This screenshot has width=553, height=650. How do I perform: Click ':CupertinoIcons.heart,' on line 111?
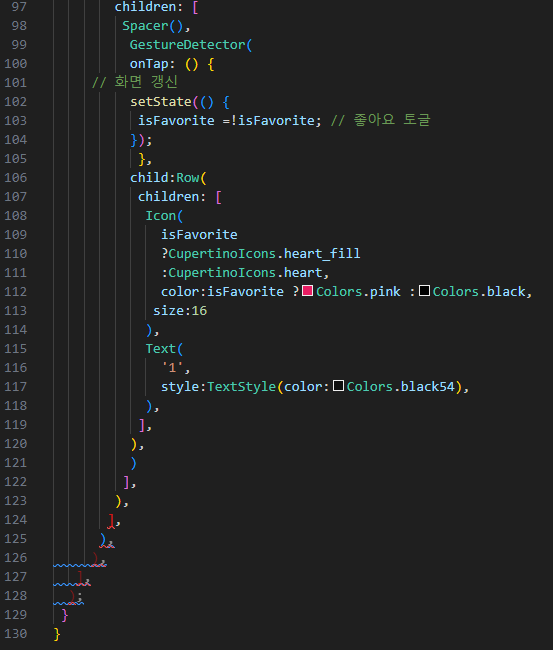click(x=245, y=273)
